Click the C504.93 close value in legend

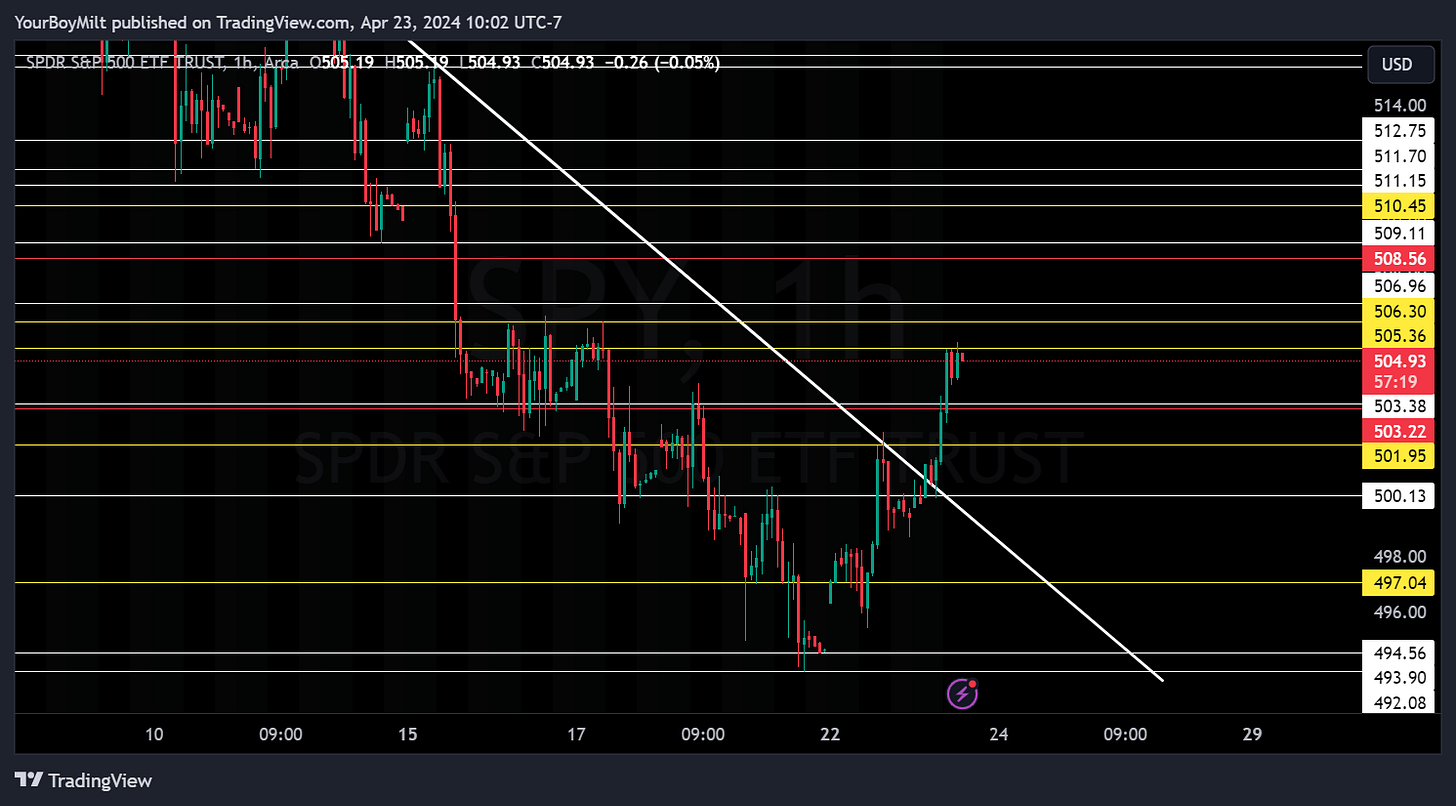562,62
